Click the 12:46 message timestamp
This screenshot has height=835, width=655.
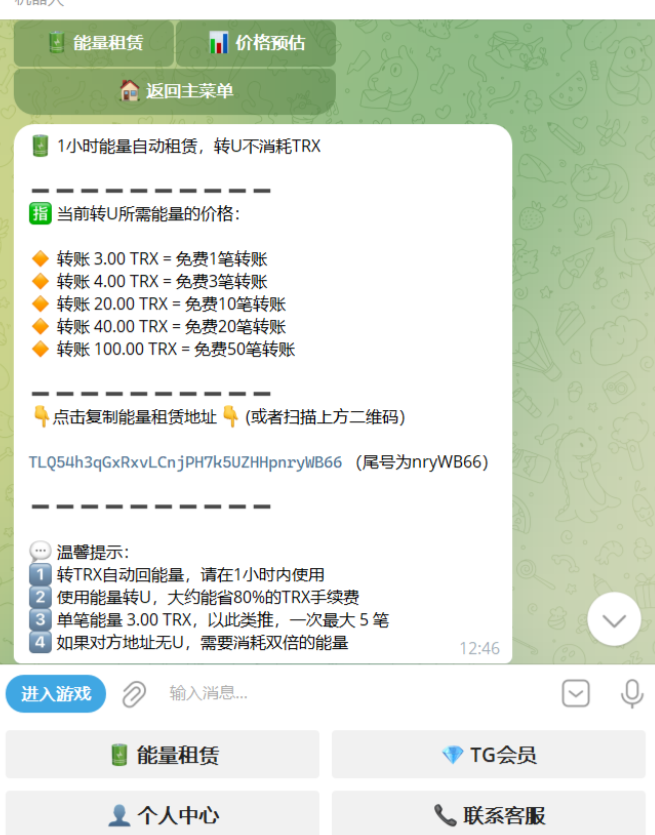(479, 648)
